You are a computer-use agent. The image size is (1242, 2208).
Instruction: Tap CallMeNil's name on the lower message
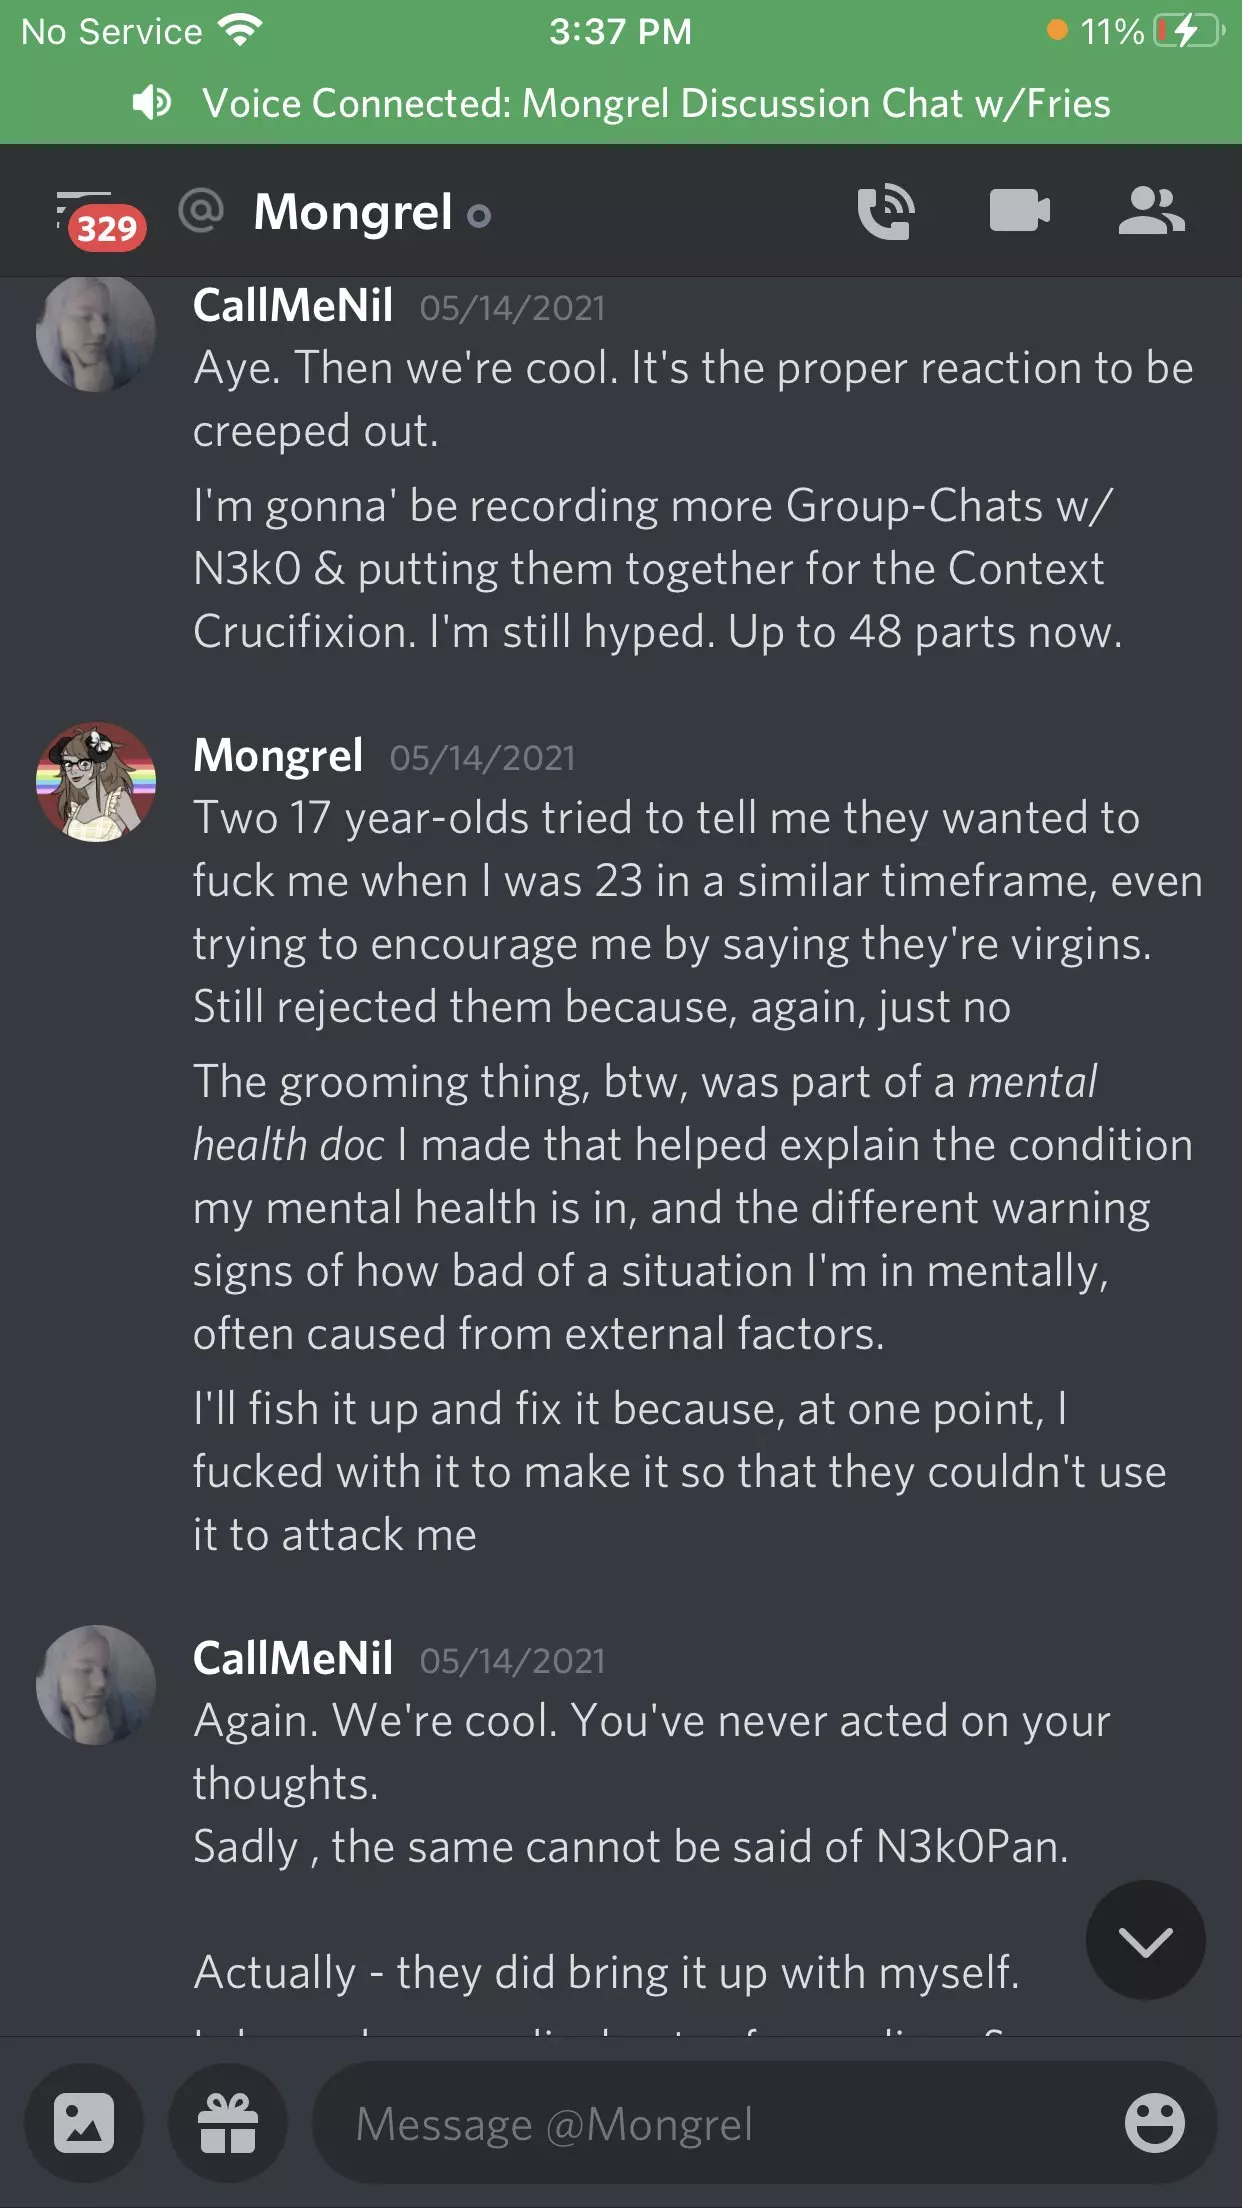coord(293,1659)
